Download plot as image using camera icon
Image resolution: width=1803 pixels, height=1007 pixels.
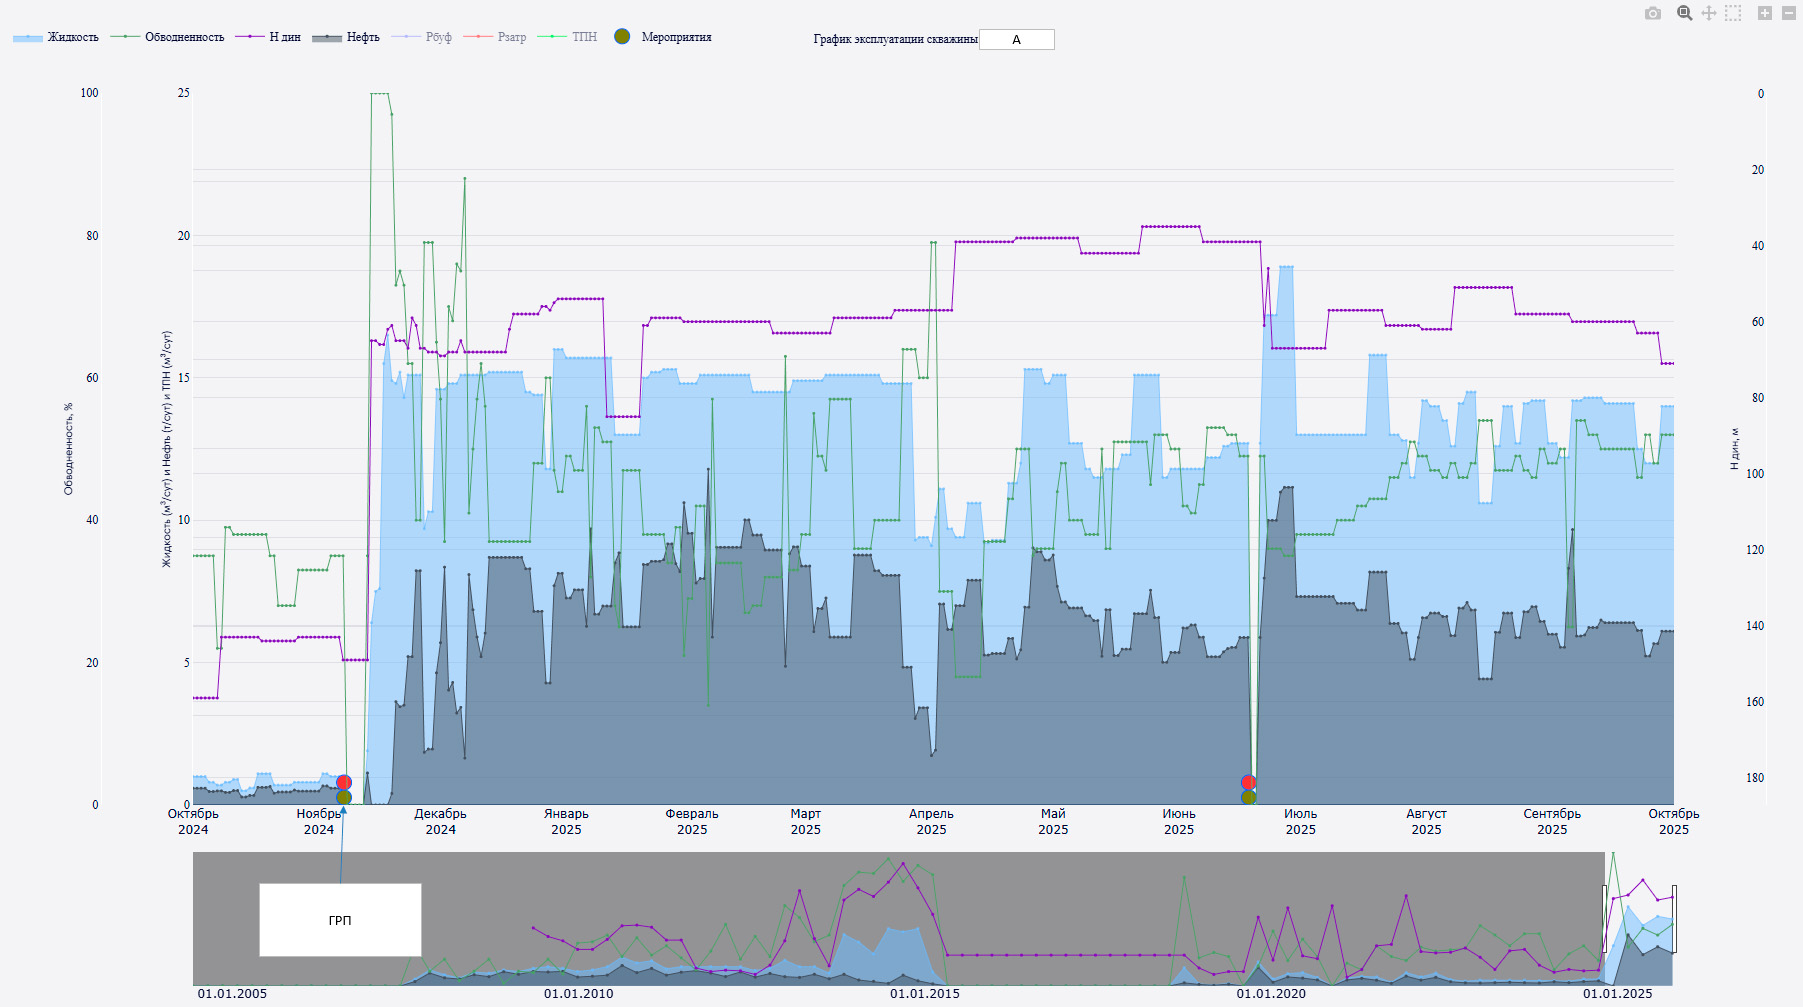point(1653,13)
